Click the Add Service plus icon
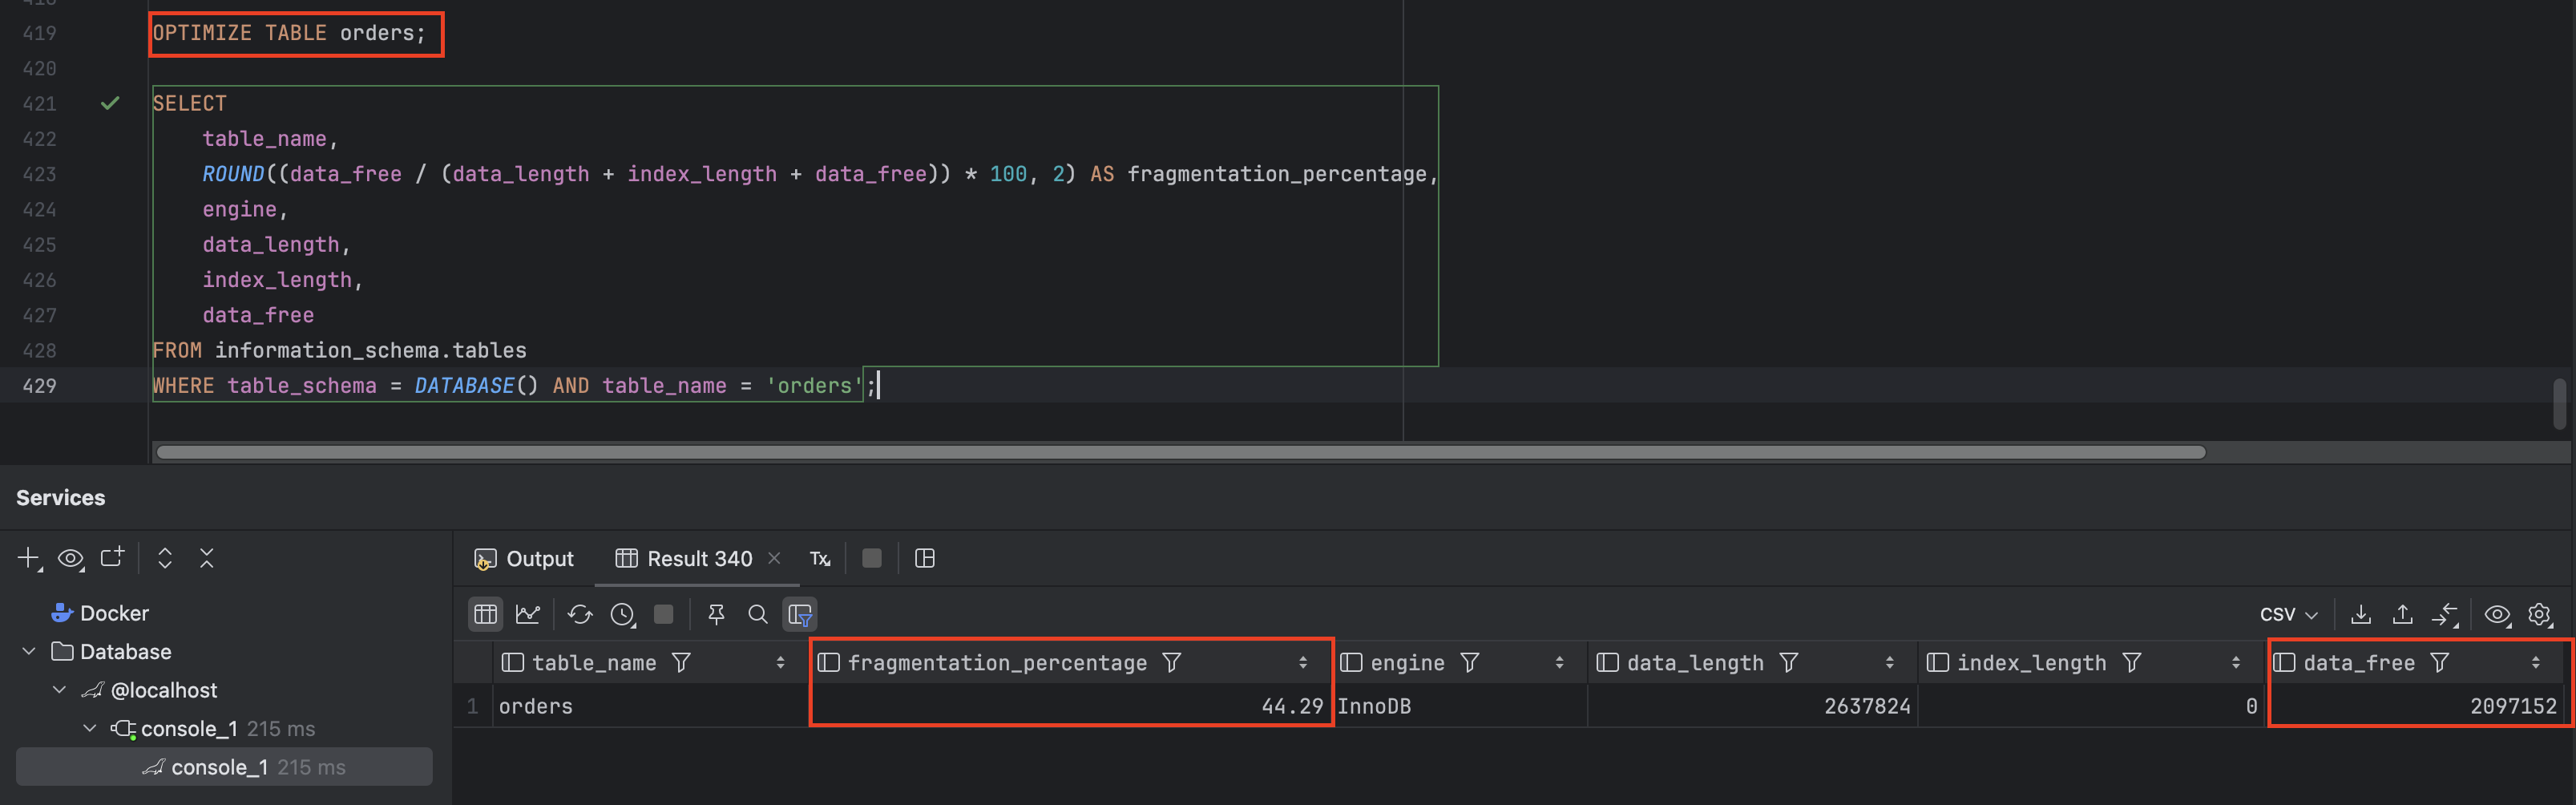This screenshot has height=805, width=2576. point(29,558)
